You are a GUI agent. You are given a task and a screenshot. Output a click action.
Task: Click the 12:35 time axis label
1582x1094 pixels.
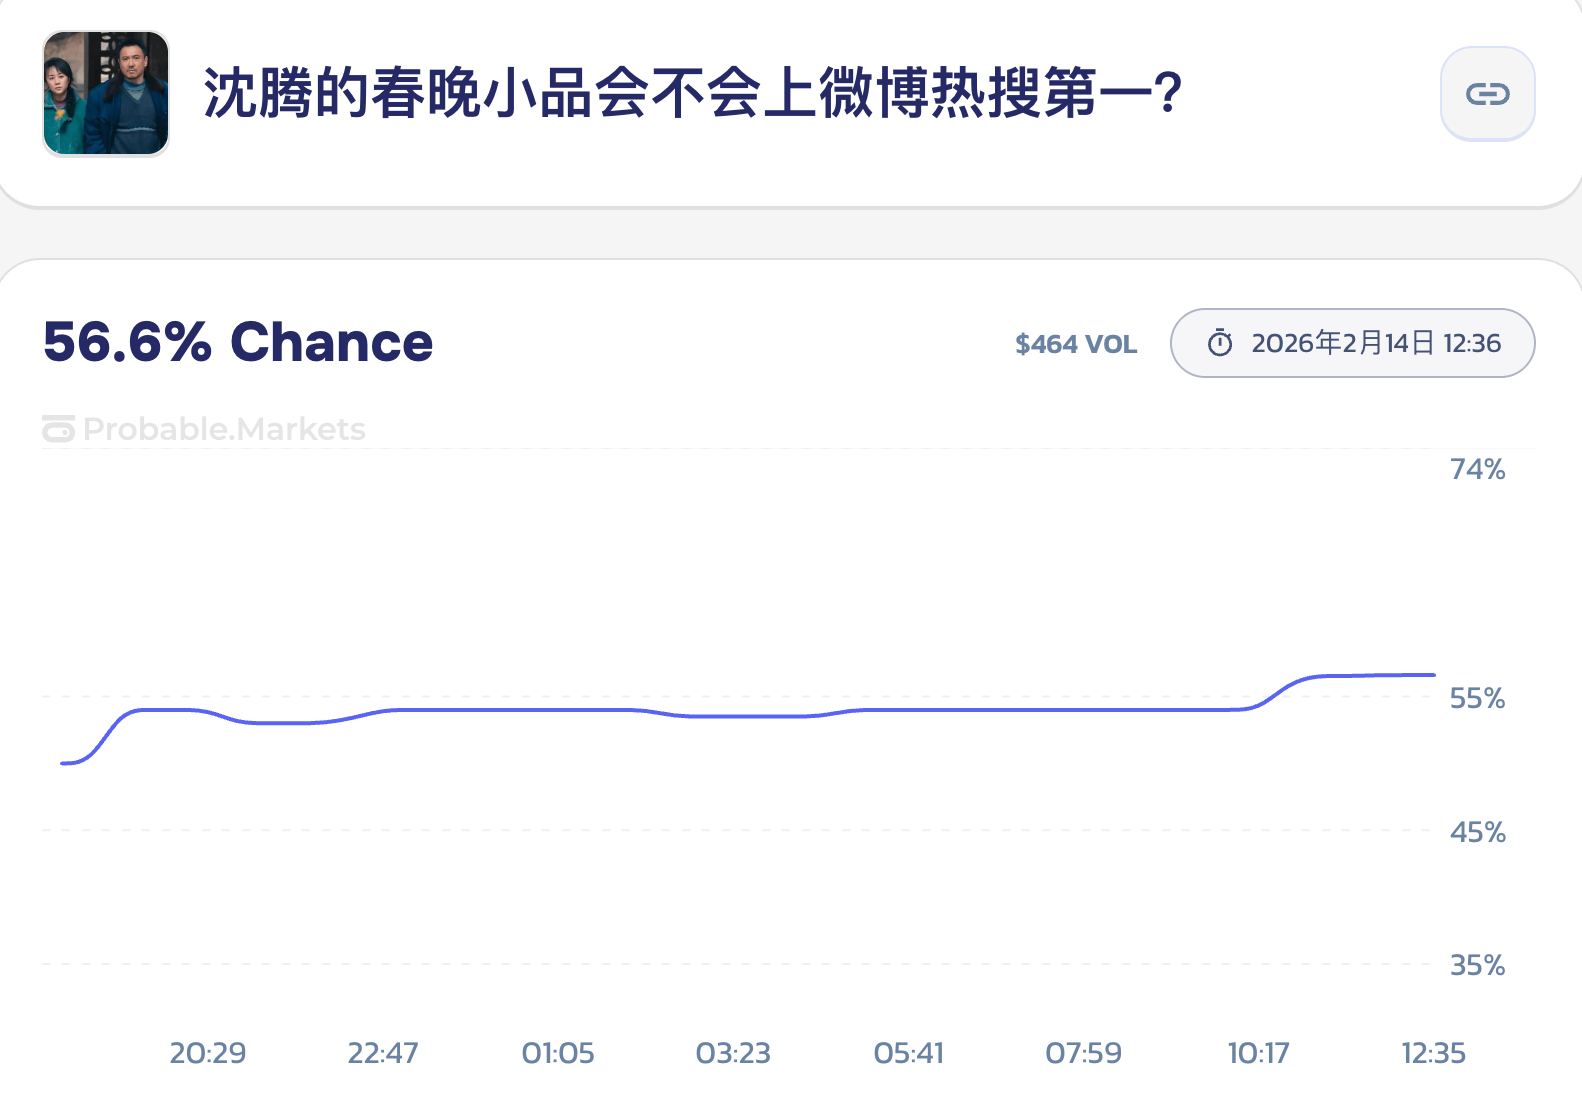[x=1433, y=1053]
